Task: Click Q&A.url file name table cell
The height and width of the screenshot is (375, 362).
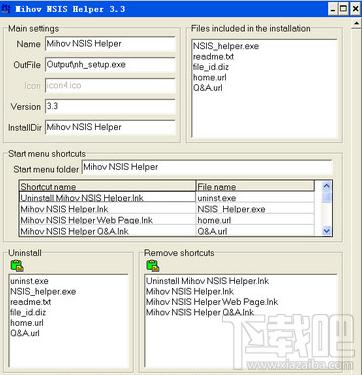Action: (255, 231)
